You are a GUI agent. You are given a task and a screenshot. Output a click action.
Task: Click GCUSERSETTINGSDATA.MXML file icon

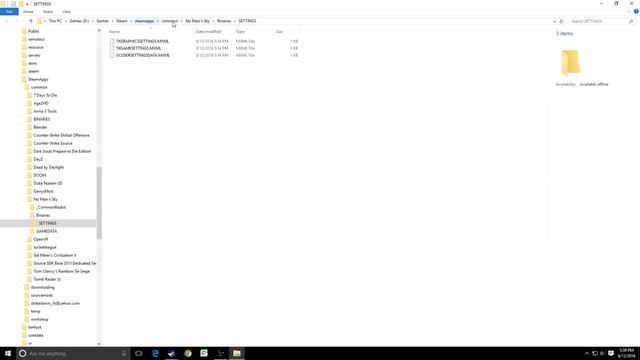[x=111, y=55]
